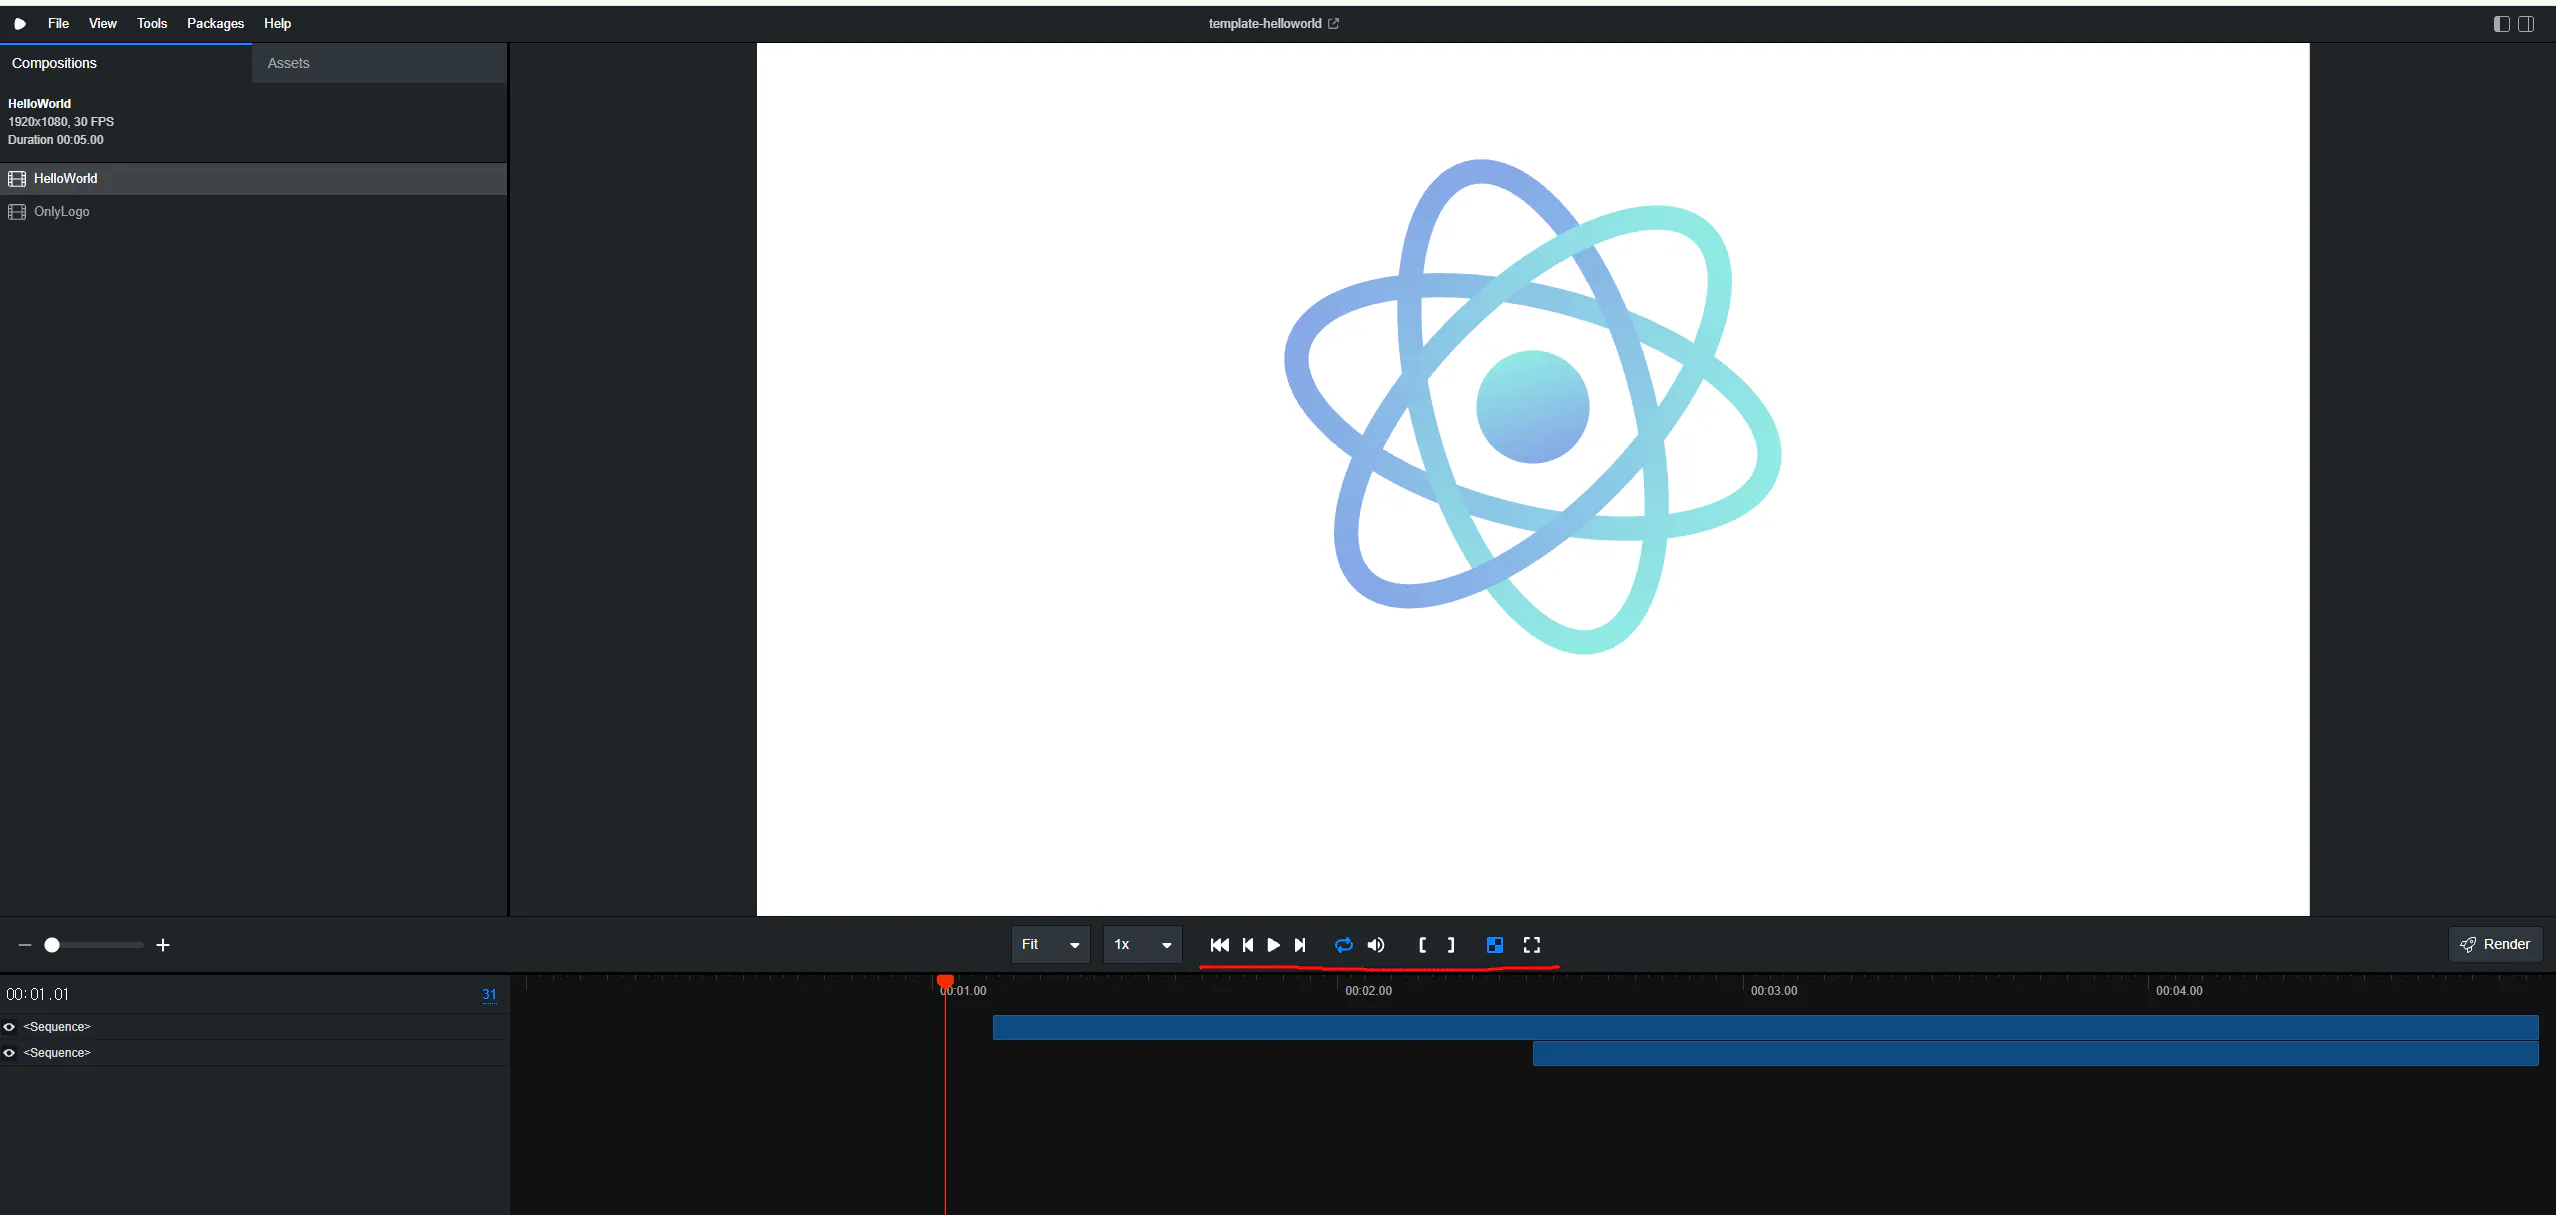The width and height of the screenshot is (2556, 1215).
Task: Open the Packages menu
Action: tap(215, 23)
